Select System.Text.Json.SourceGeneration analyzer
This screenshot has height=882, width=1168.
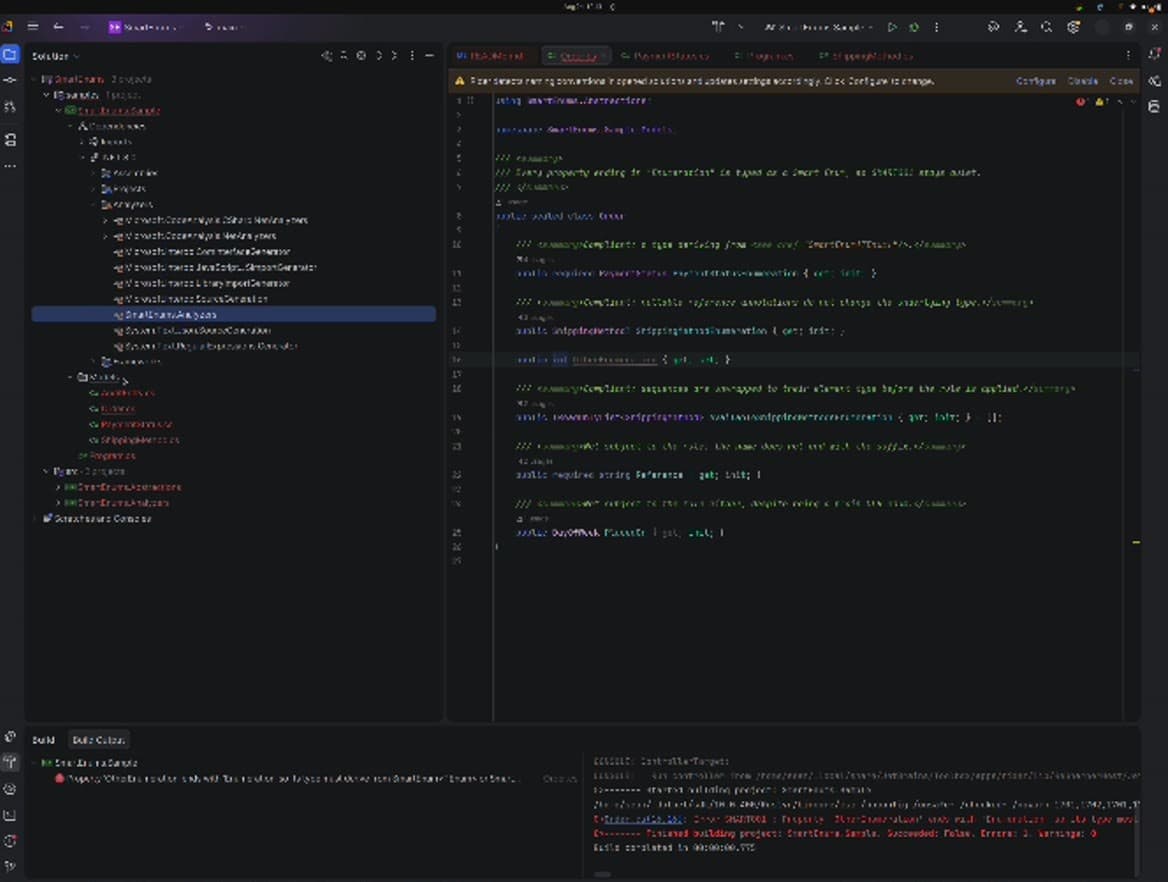click(193, 331)
